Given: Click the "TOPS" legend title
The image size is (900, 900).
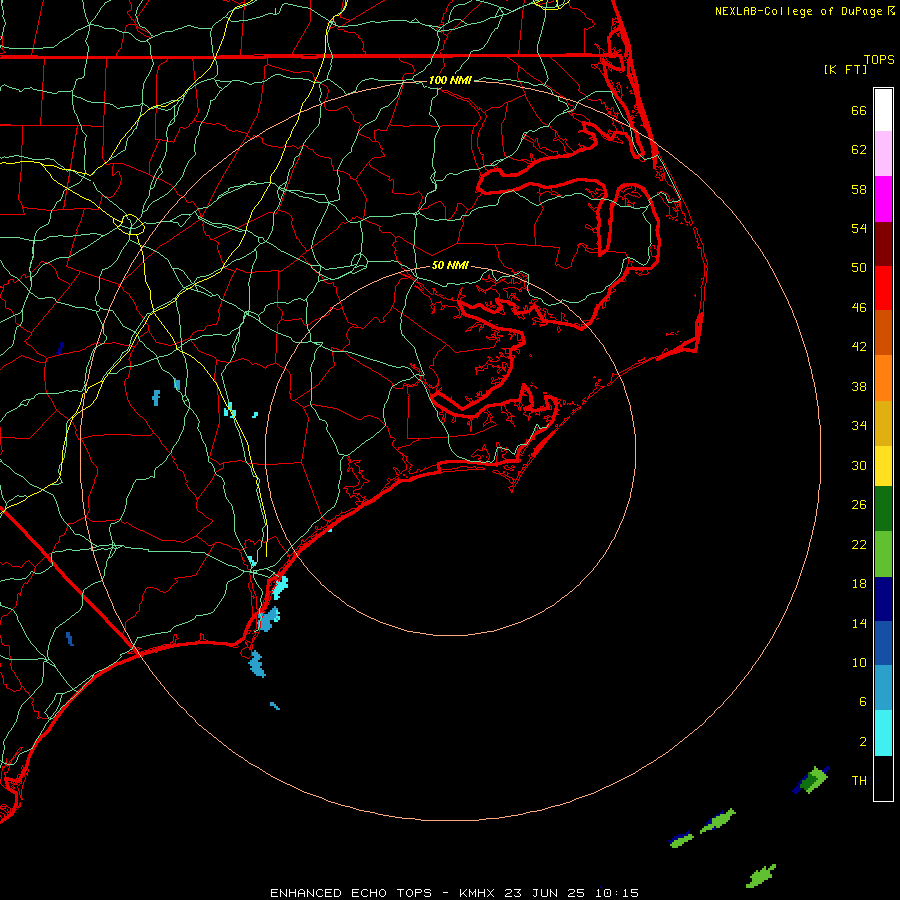Looking at the screenshot, I should pos(879,59).
